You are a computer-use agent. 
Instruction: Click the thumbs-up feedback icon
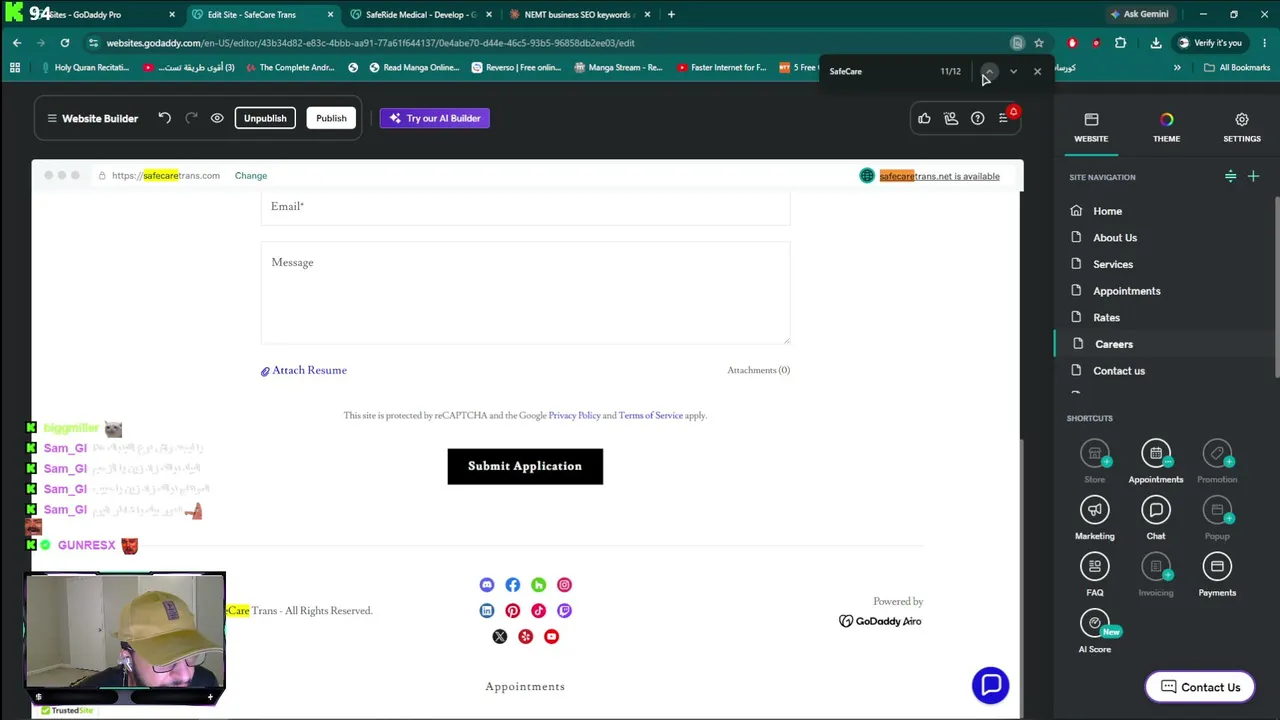[924, 118]
